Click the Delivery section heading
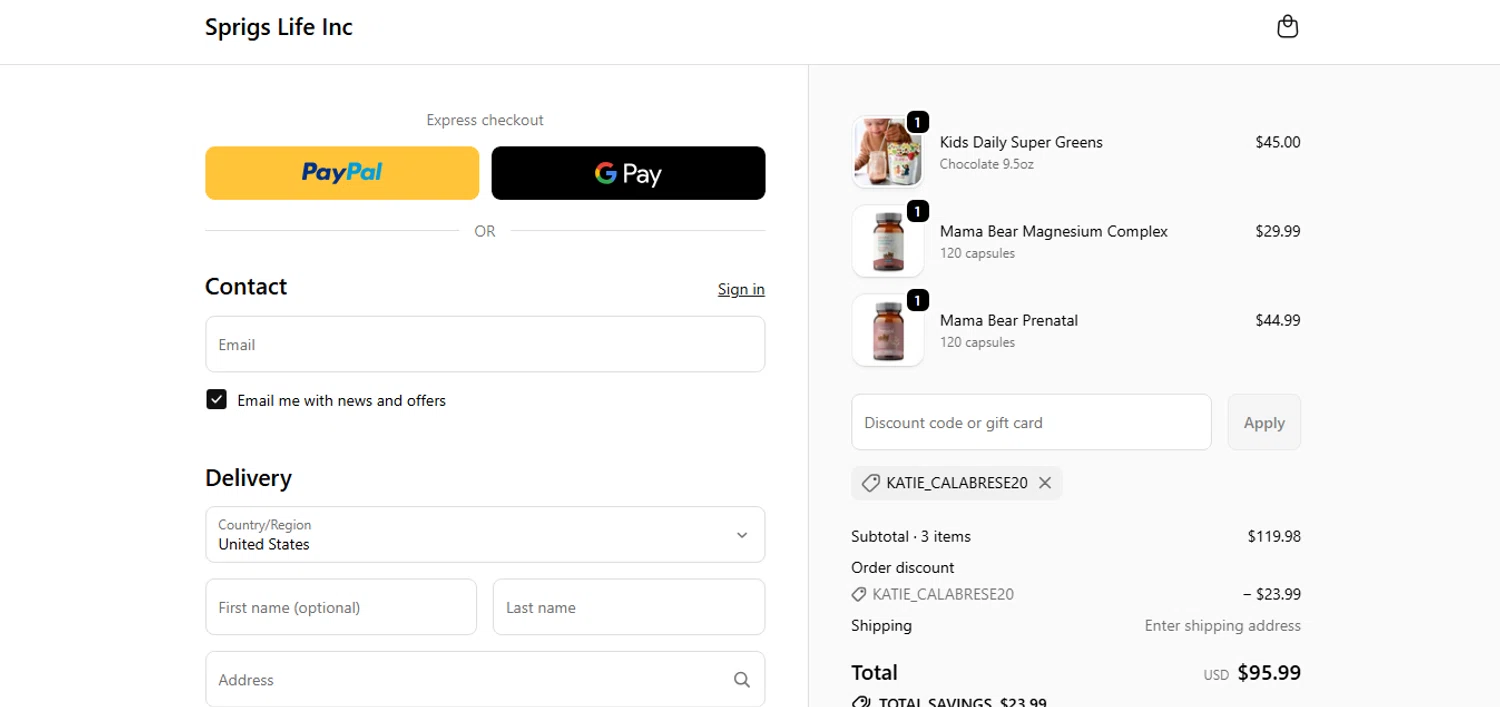The image size is (1500, 707). [x=248, y=478]
